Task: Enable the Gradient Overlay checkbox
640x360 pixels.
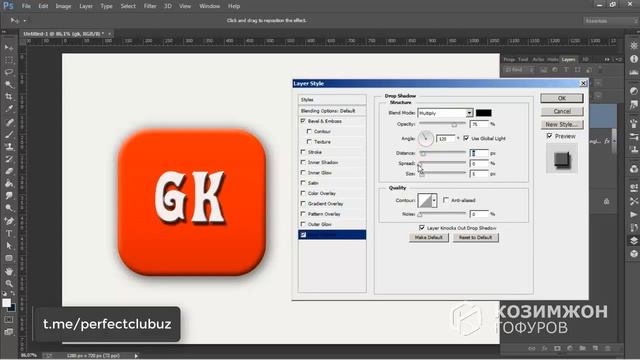Action: (303, 203)
